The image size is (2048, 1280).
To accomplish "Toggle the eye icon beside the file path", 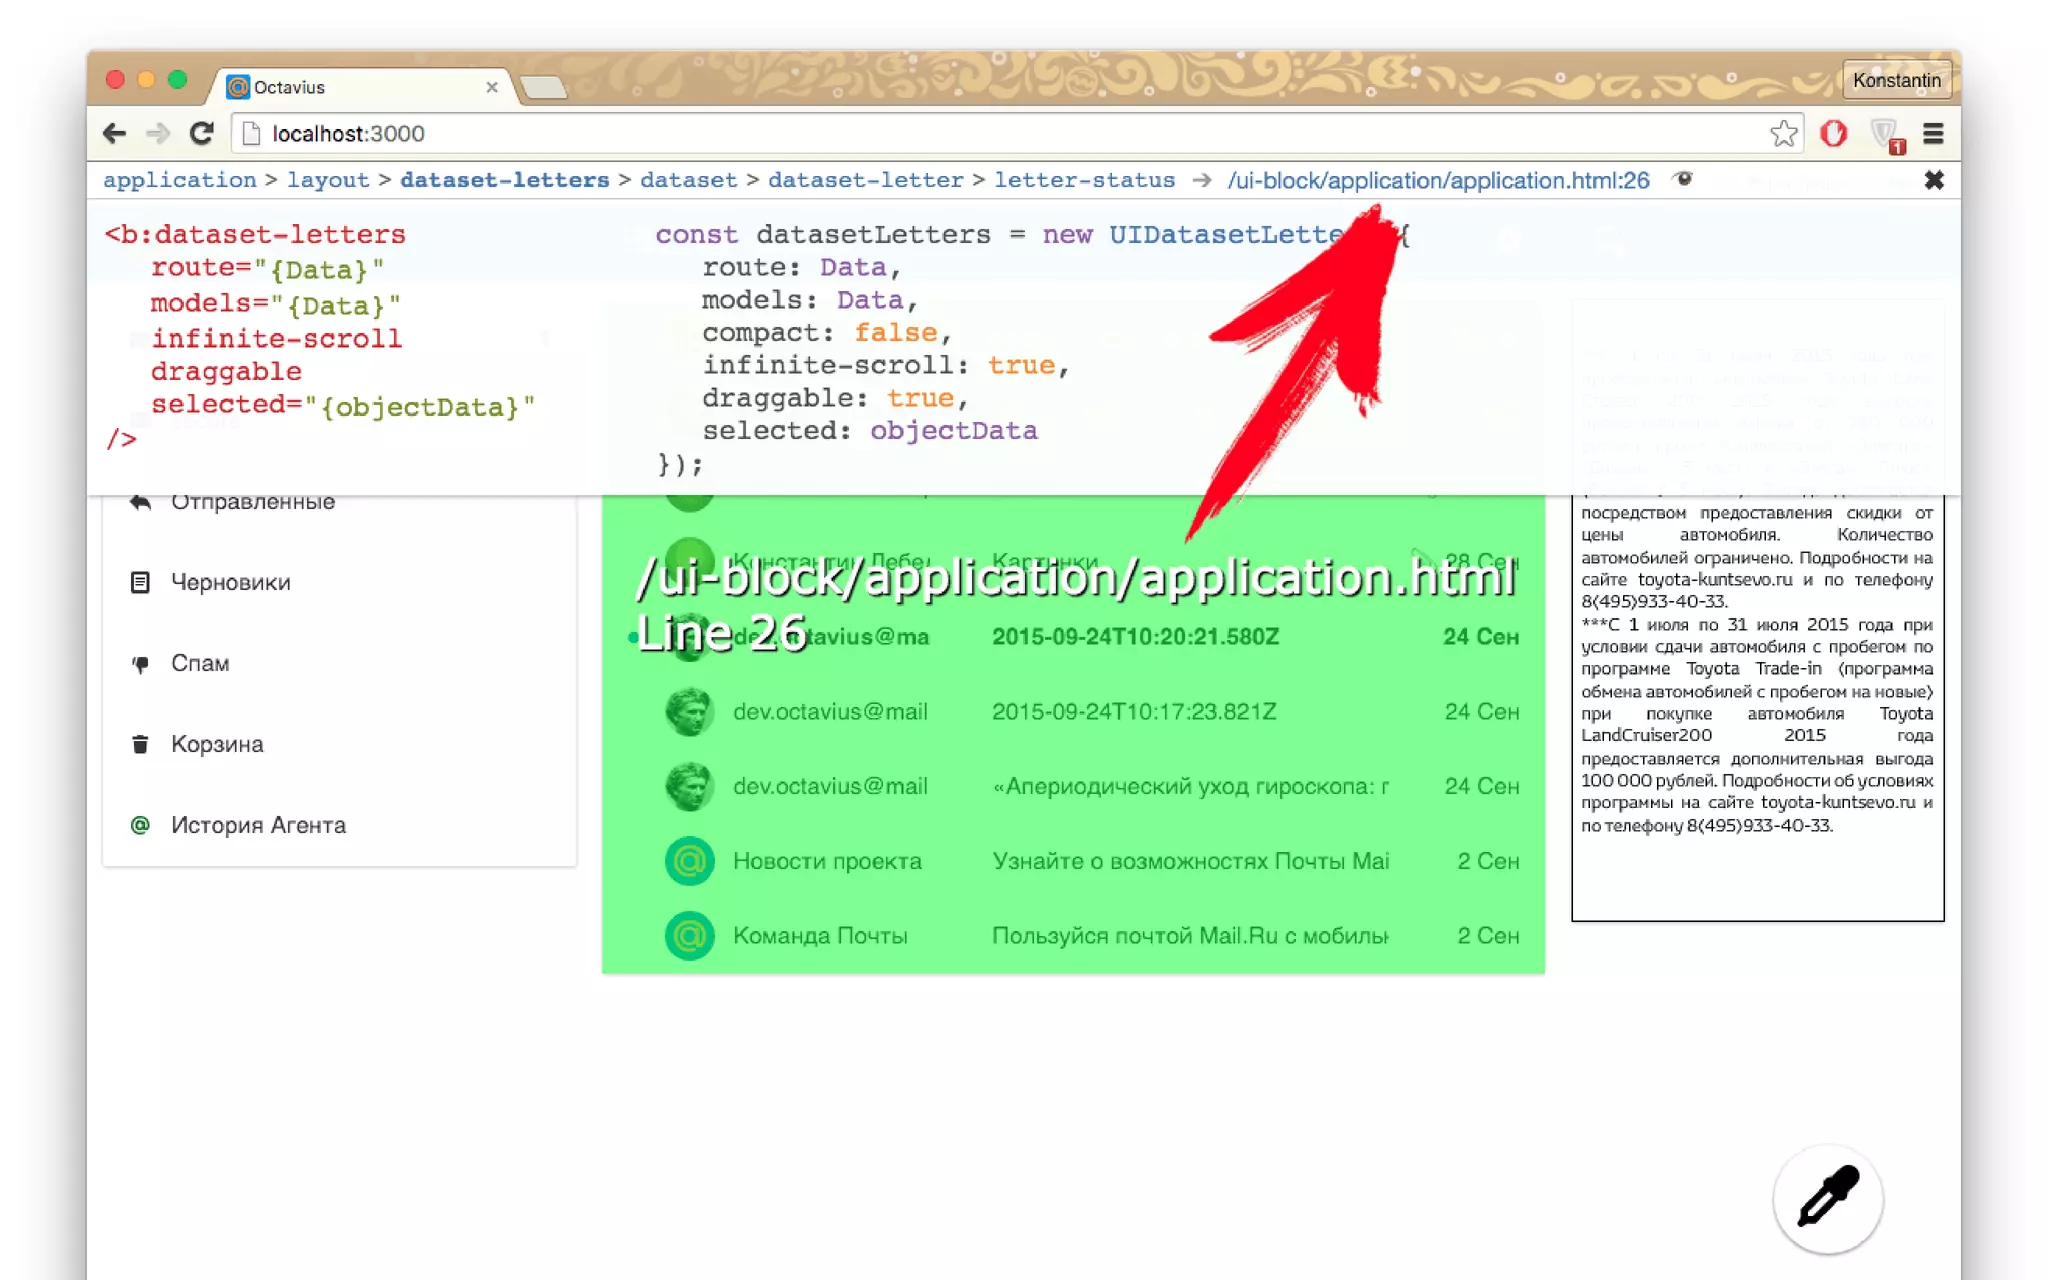I will [x=1684, y=179].
